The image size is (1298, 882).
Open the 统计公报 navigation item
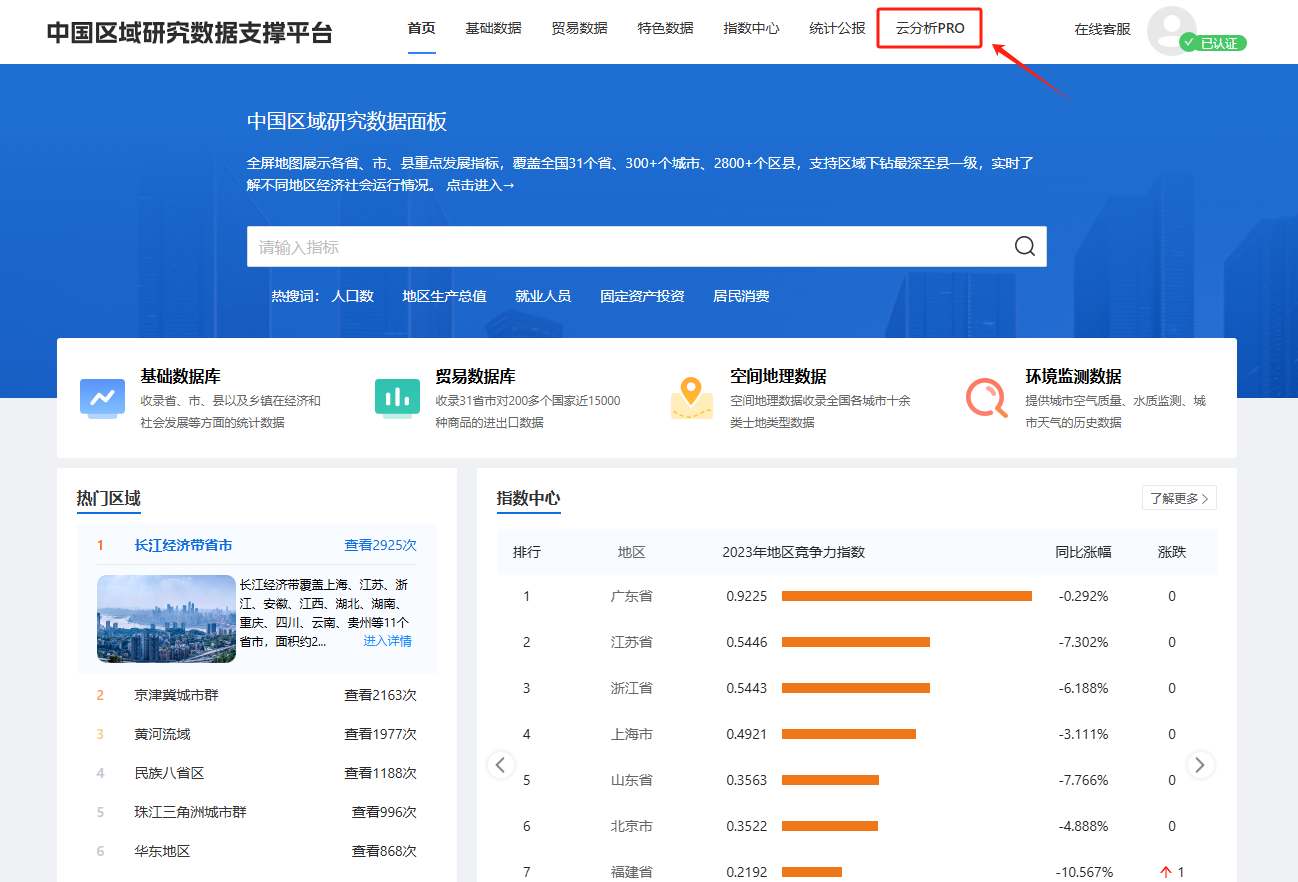(837, 28)
